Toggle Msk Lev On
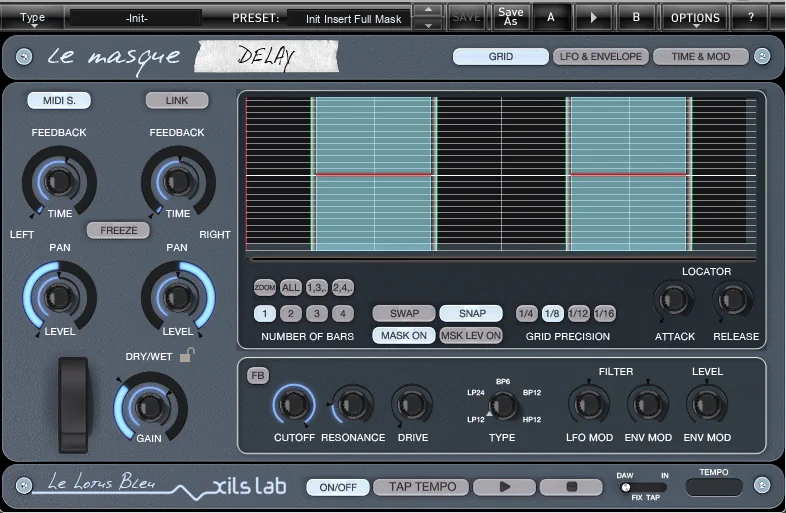The height and width of the screenshot is (513, 786). [471, 335]
